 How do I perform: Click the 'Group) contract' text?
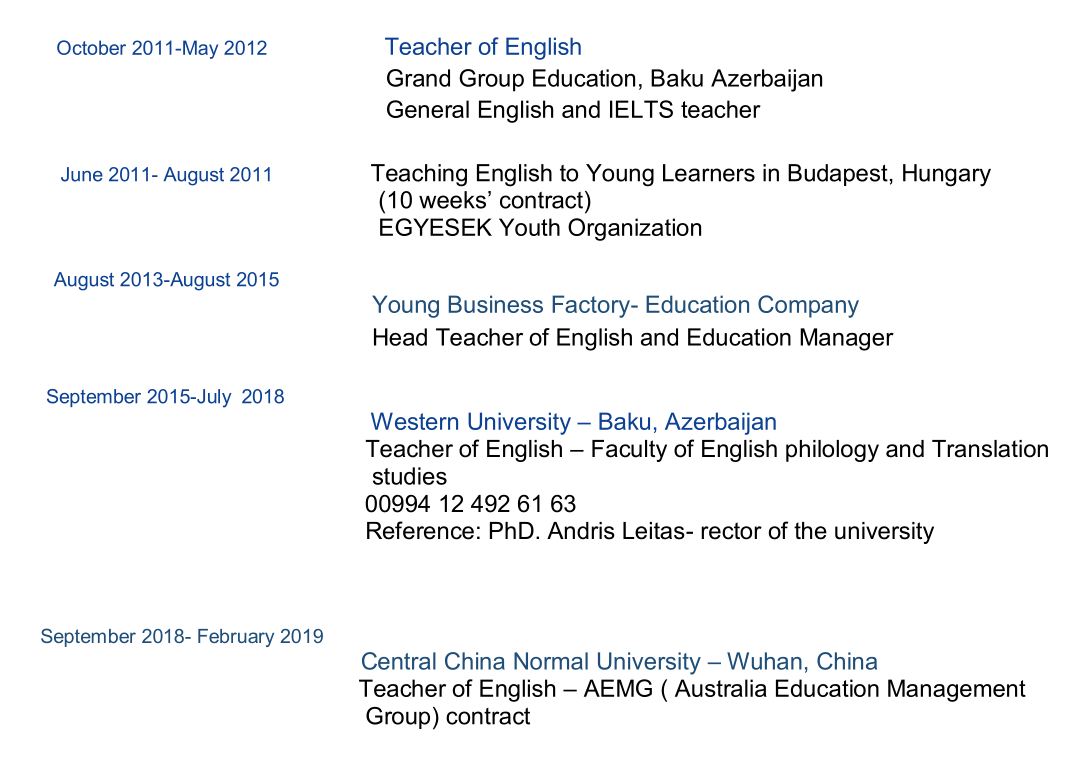[x=448, y=717]
